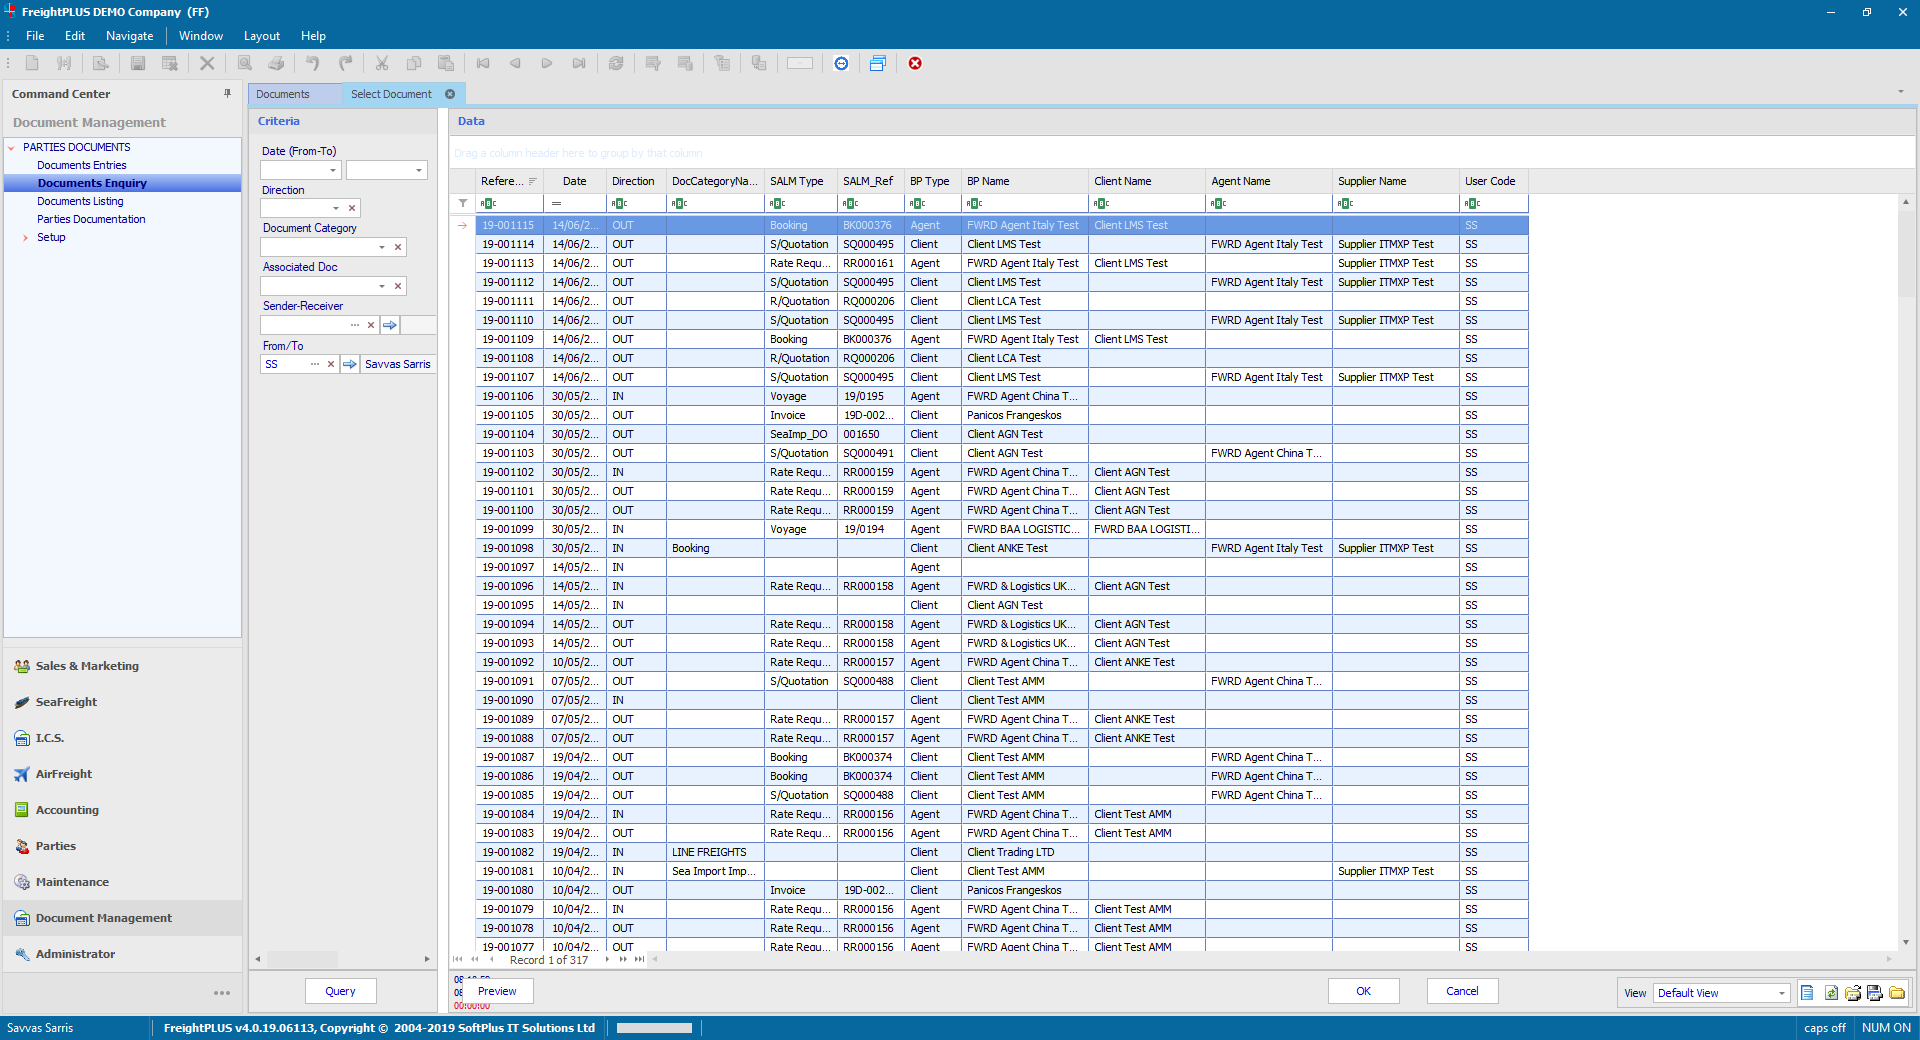Viewport: 1920px width, 1040px height.
Task: Toggle the filter funnel in the grid filter row
Action: tap(463, 203)
